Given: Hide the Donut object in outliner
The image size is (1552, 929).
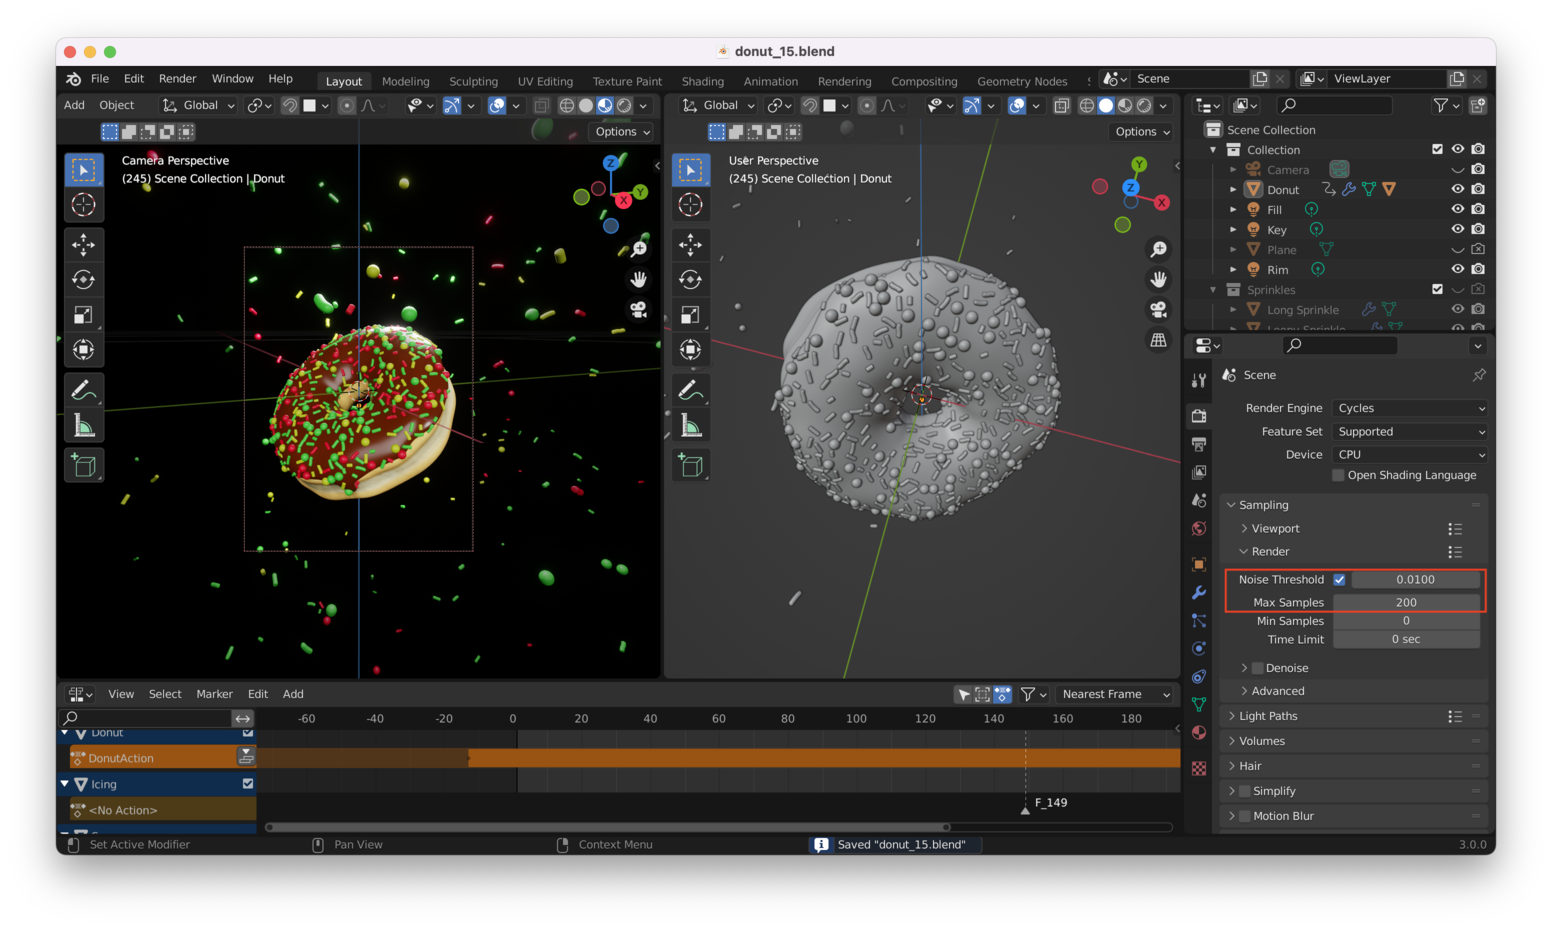Looking at the screenshot, I should click(x=1457, y=189).
